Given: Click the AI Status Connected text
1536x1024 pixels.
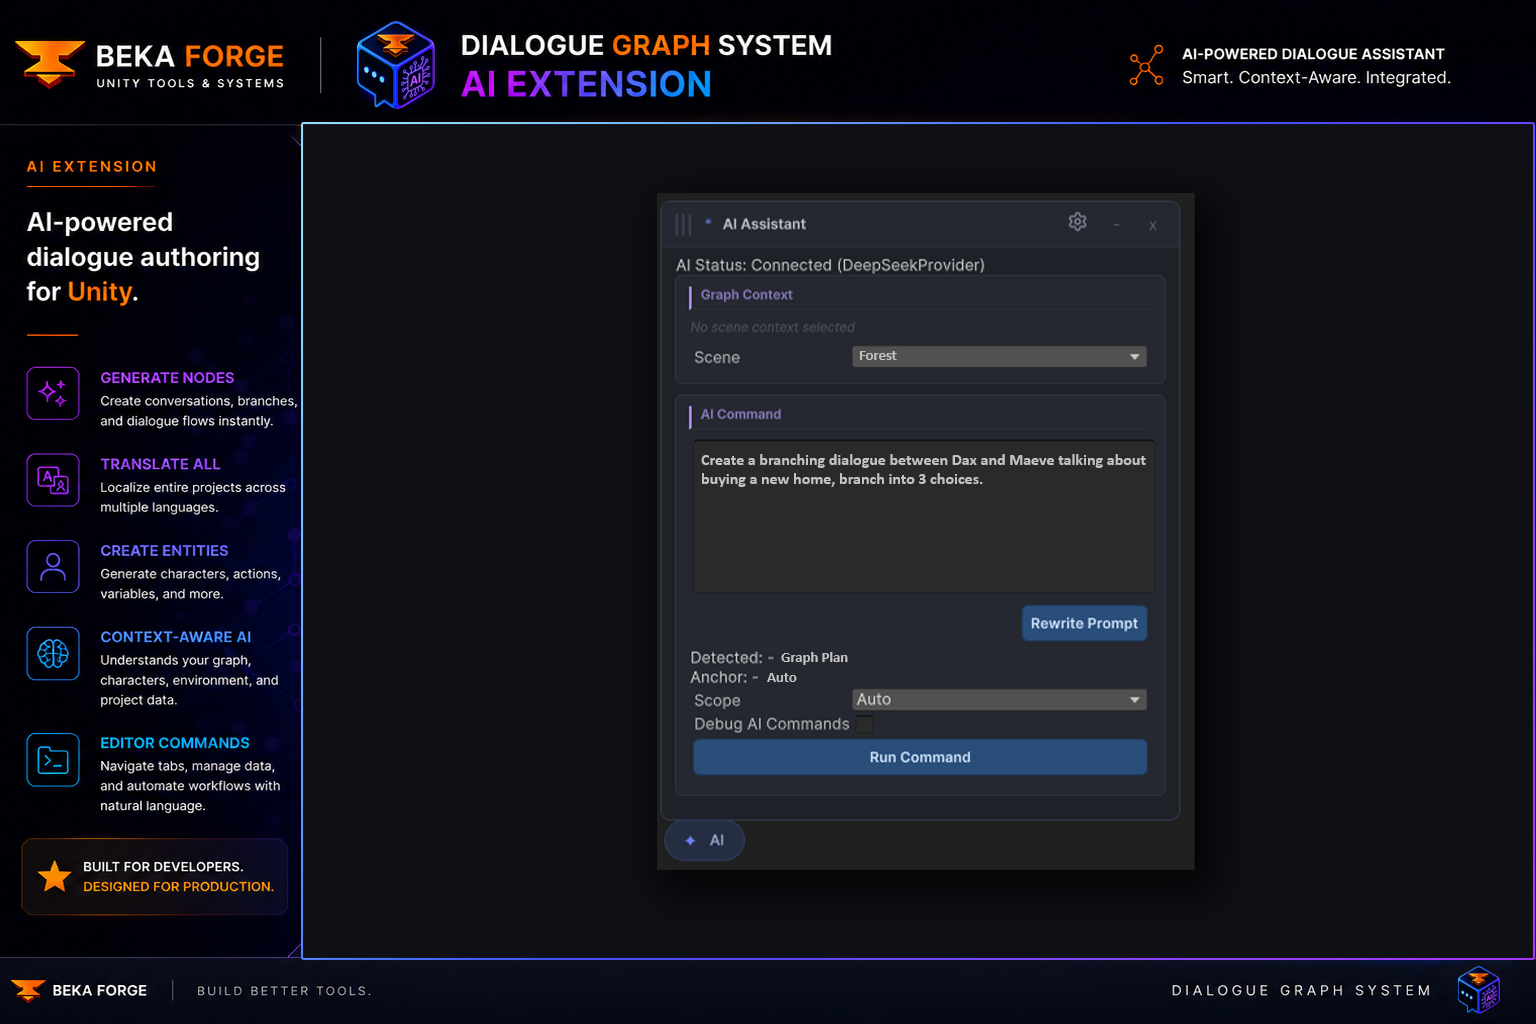Looking at the screenshot, I should click(830, 265).
